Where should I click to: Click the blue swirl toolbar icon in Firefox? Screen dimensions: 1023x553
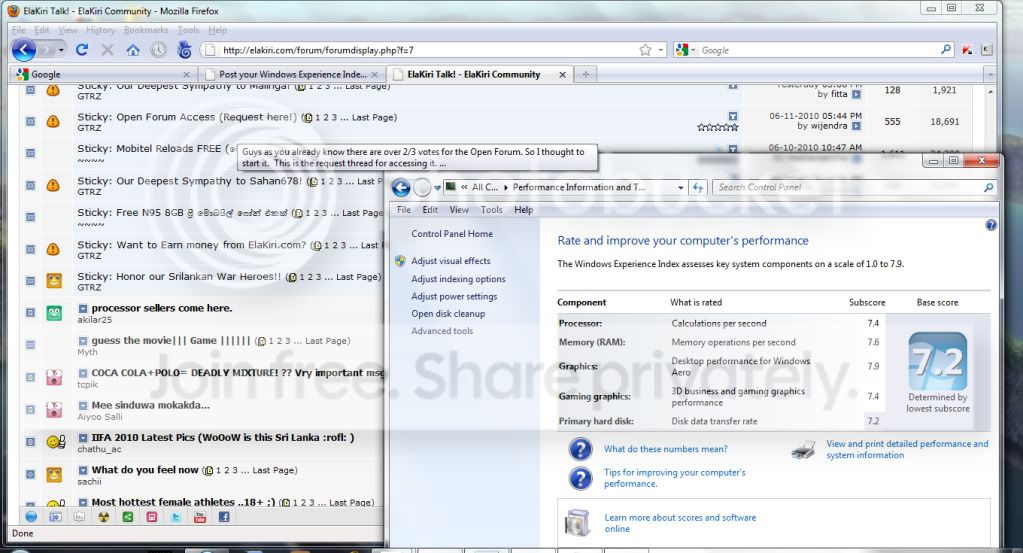[x=185, y=50]
